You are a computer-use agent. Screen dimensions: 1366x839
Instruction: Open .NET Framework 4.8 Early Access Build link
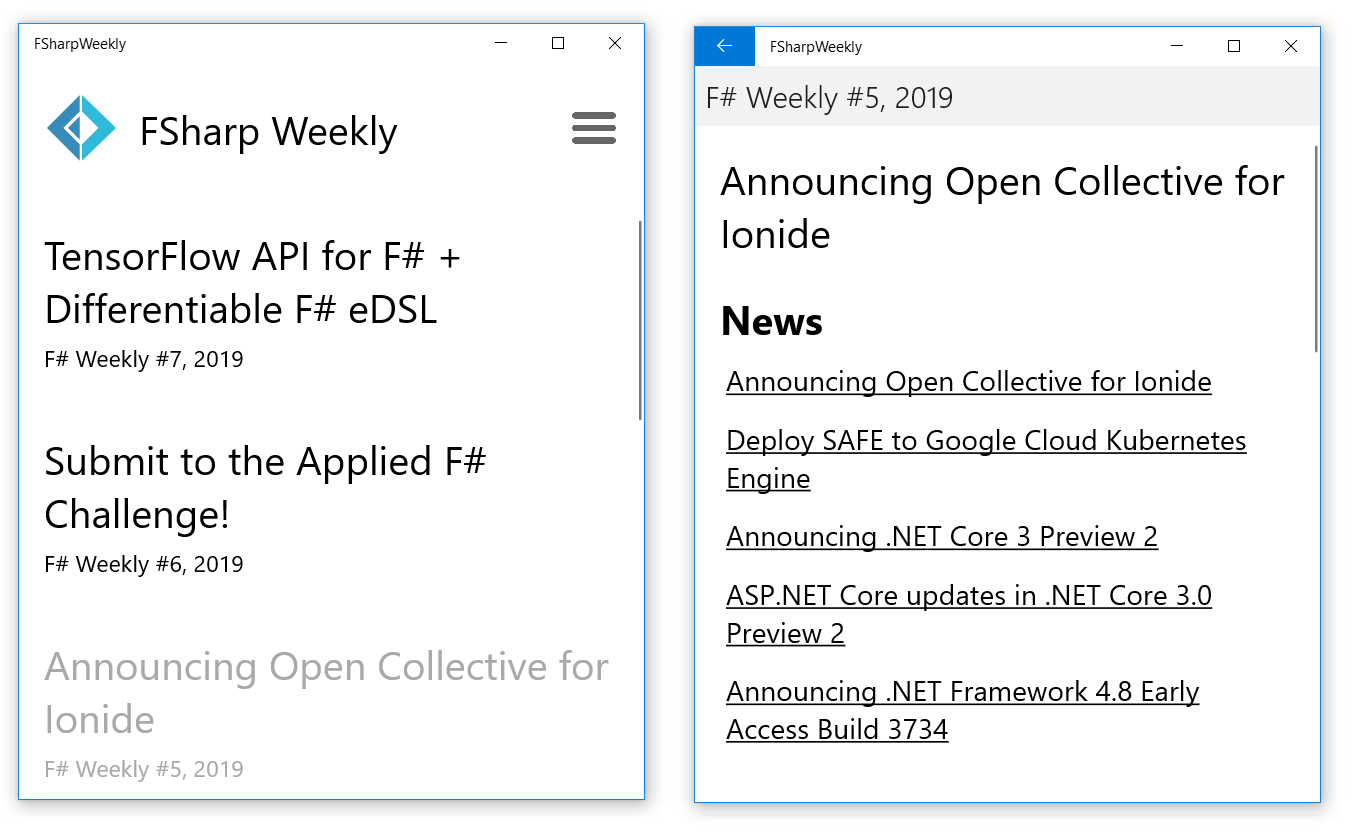click(962, 710)
